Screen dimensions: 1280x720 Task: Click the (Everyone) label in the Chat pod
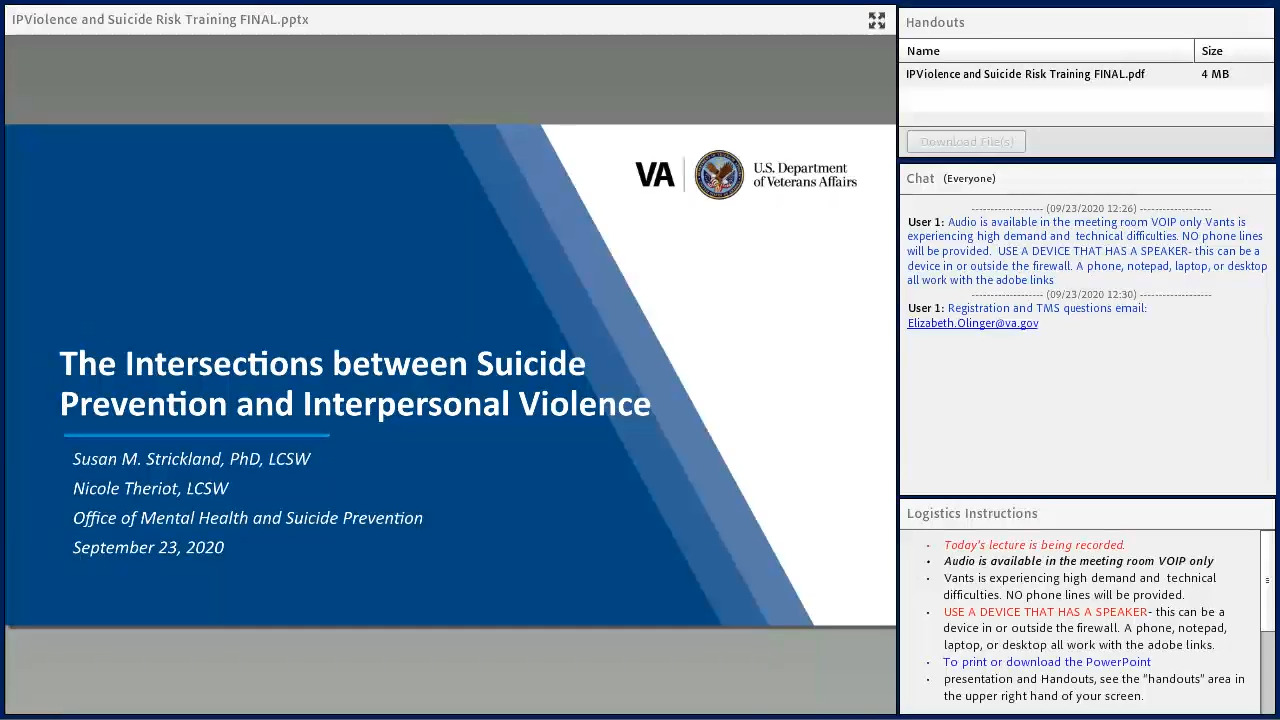pos(969,179)
